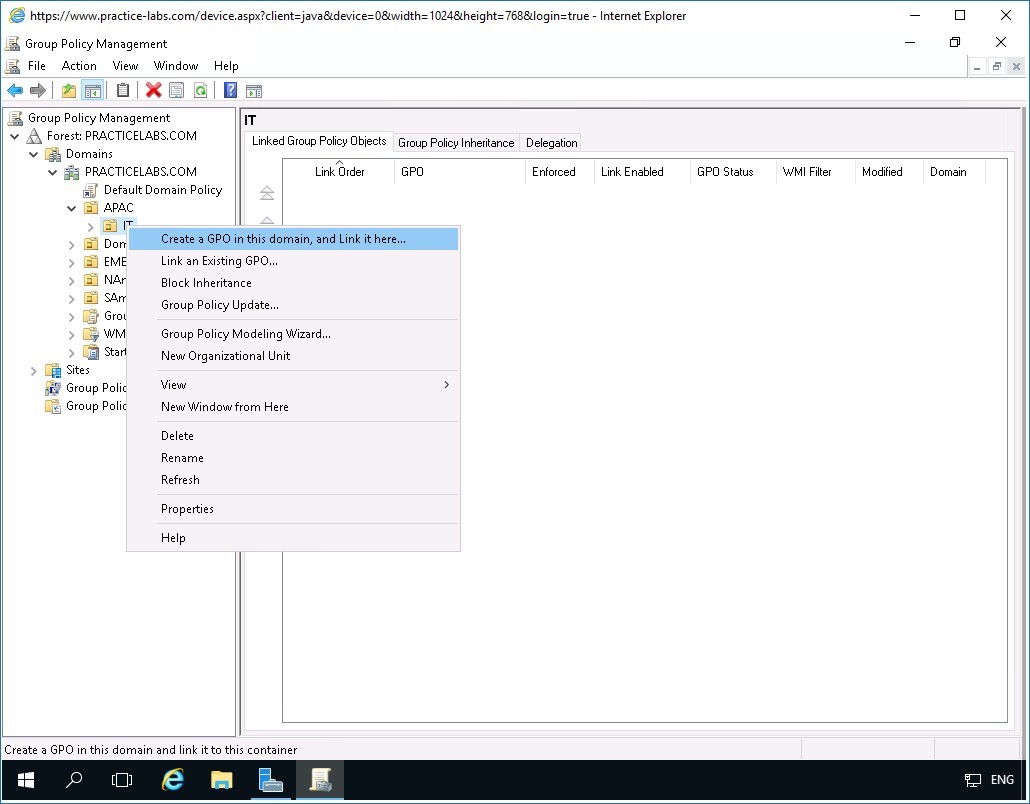Open the Action menu
The image size is (1030, 804).
tap(79, 66)
